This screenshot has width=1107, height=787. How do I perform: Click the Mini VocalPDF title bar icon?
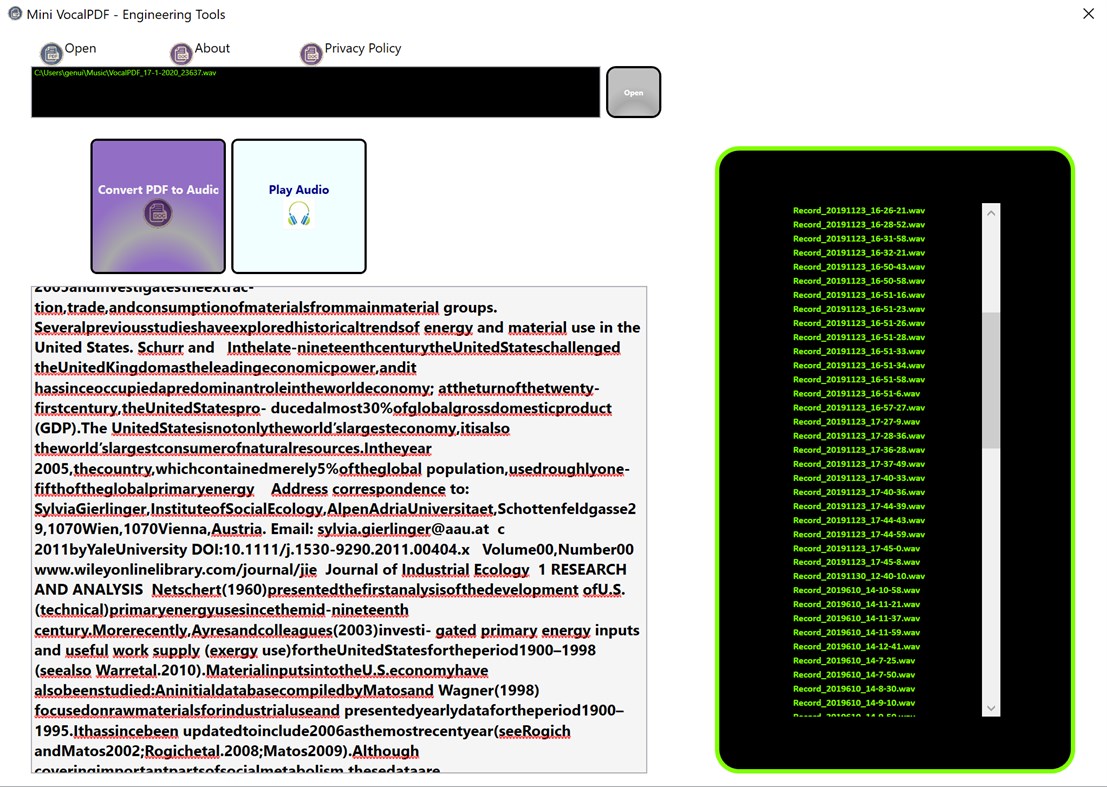click(x=14, y=14)
